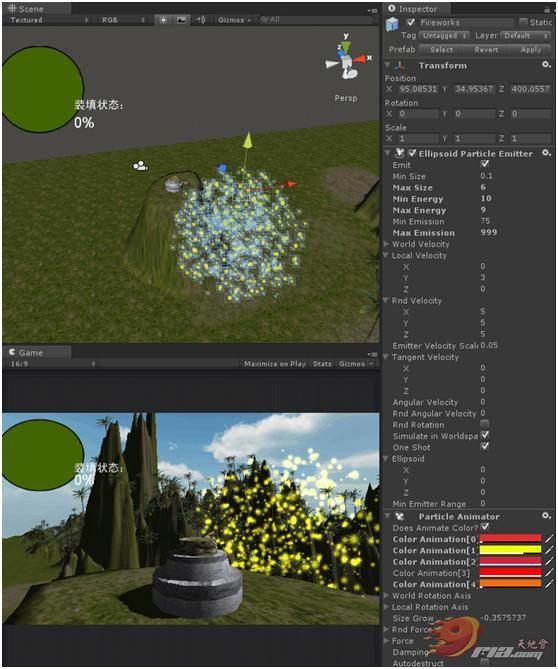Toggle Maximize on Play button
Screen dimensions: 558x669
(275, 364)
